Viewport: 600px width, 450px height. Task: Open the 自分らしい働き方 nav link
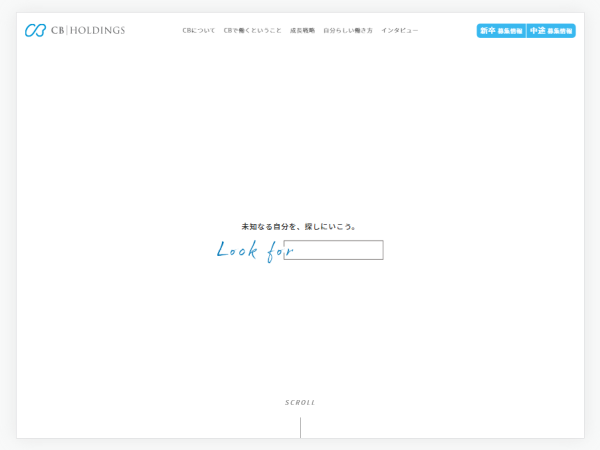coord(347,31)
